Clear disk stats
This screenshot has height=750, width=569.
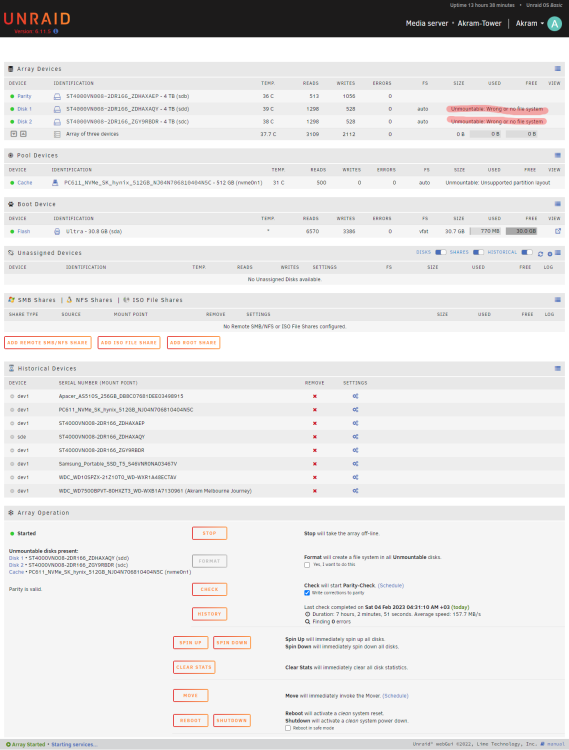[x=194, y=667]
